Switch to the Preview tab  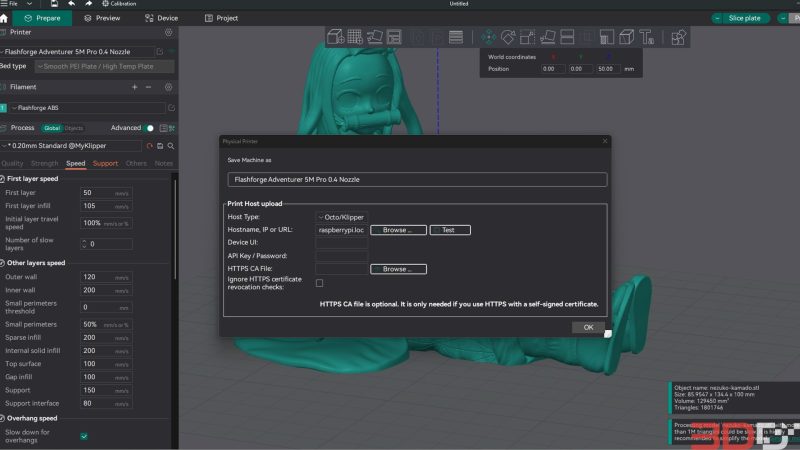[x=102, y=18]
